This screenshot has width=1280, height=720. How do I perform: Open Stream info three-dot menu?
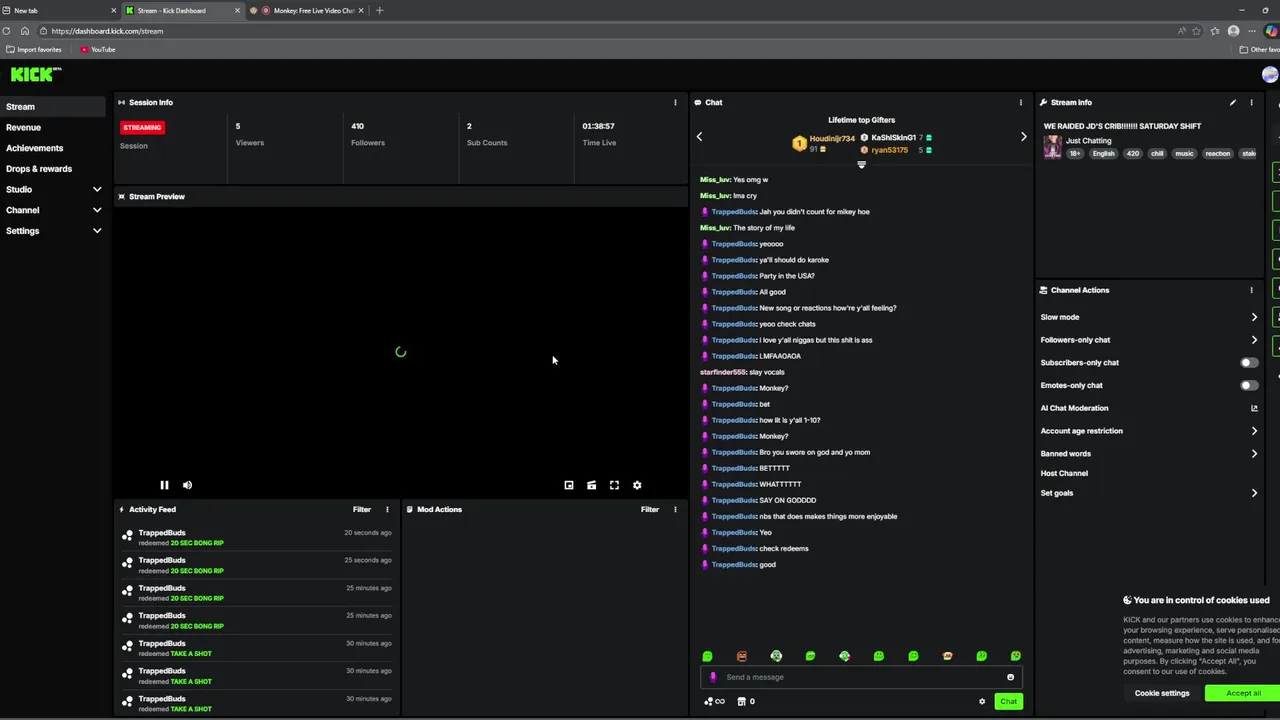(x=1251, y=102)
